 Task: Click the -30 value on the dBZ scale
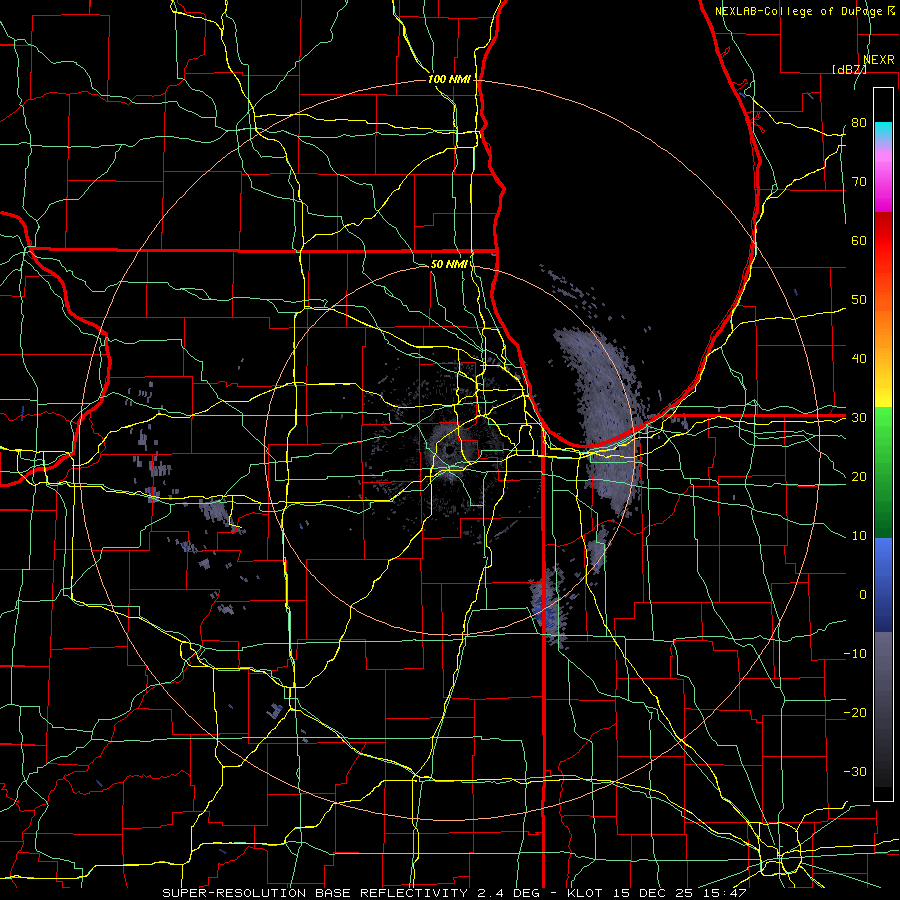(x=855, y=772)
